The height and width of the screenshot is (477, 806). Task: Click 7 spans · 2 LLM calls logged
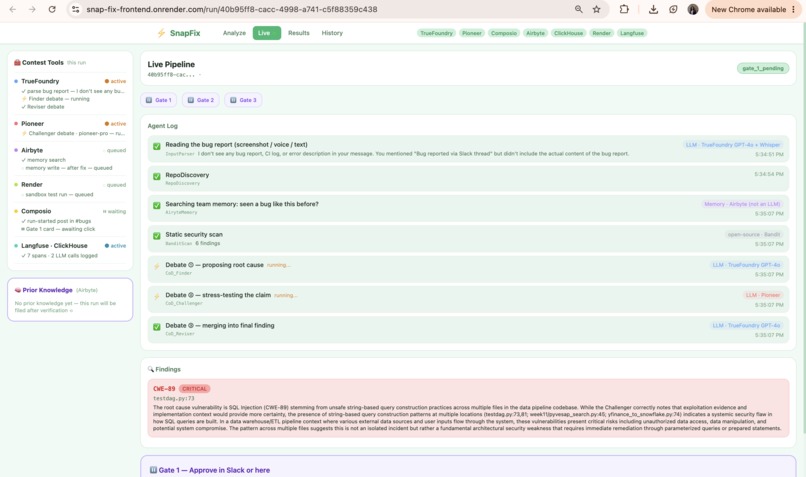(60, 255)
